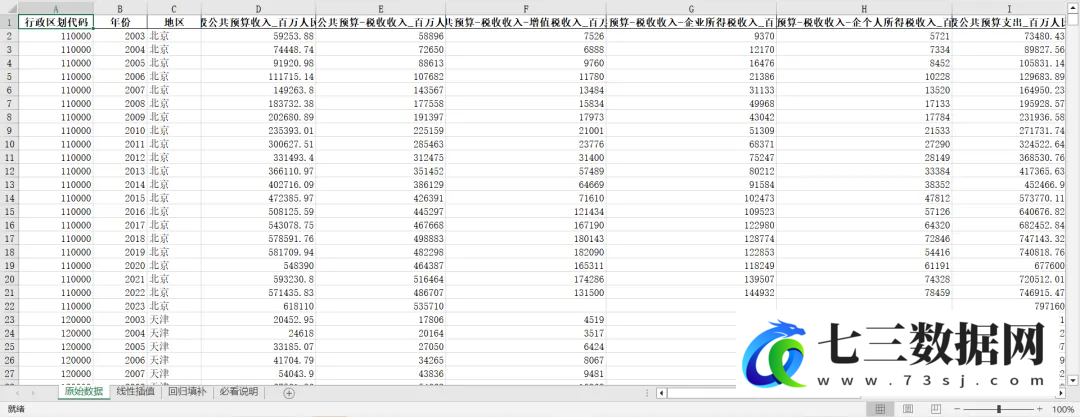Screen dimensions: 1080x417
Task: Click the 100% zoom level button
Action: click(1063, 409)
